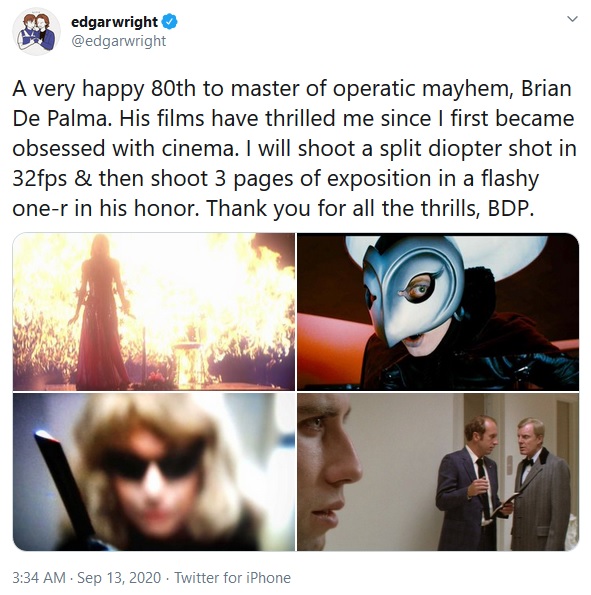Viewport: 591px width, 595px height.
Task: Open the @edgarwright handle link
Action: pyautogui.click(x=118, y=41)
